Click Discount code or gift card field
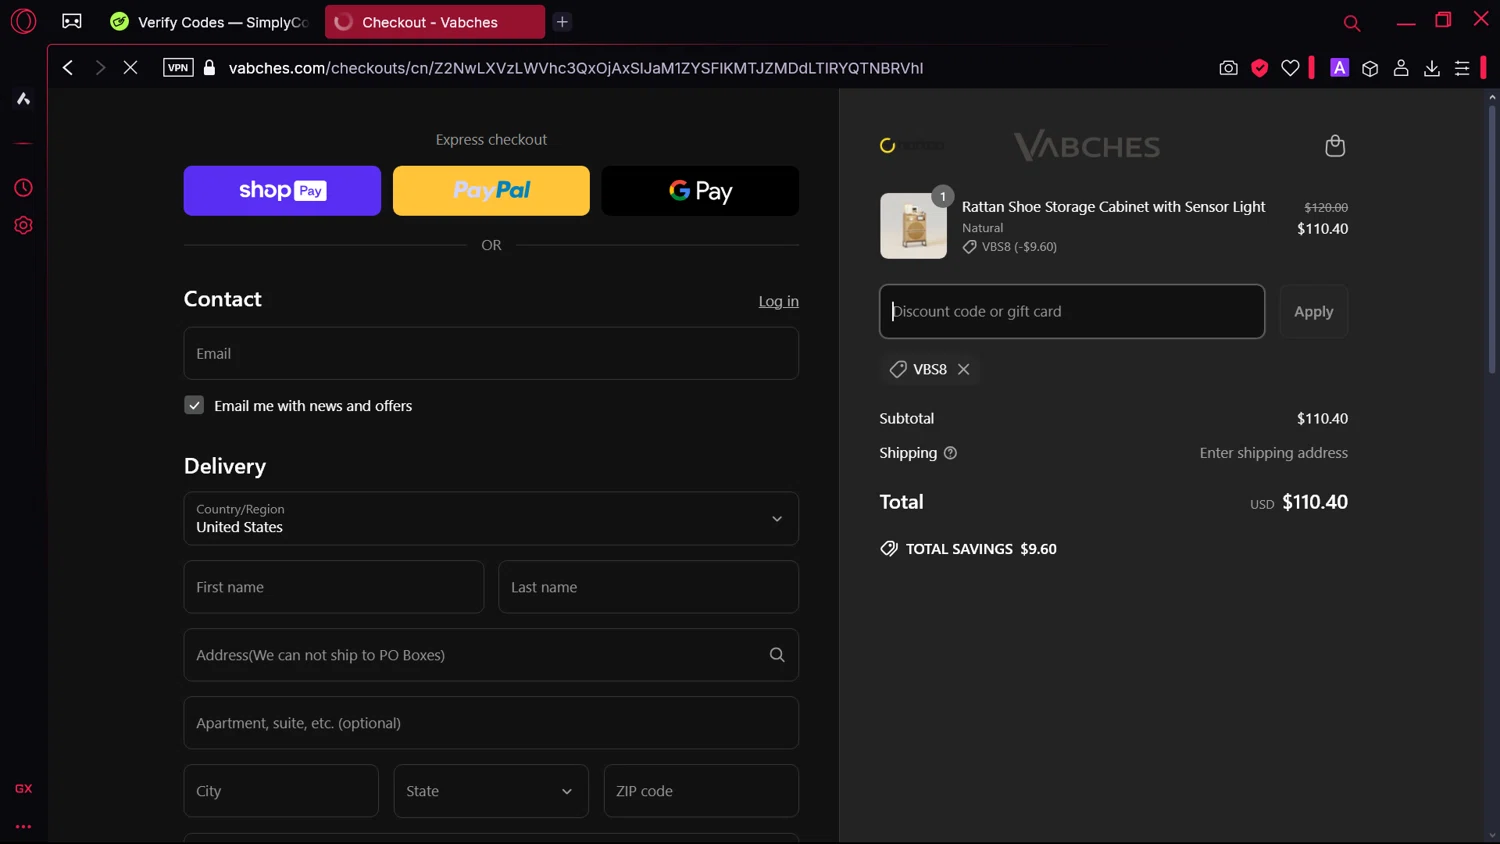This screenshot has height=844, width=1500. pyautogui.click(x=1072, y=311)
